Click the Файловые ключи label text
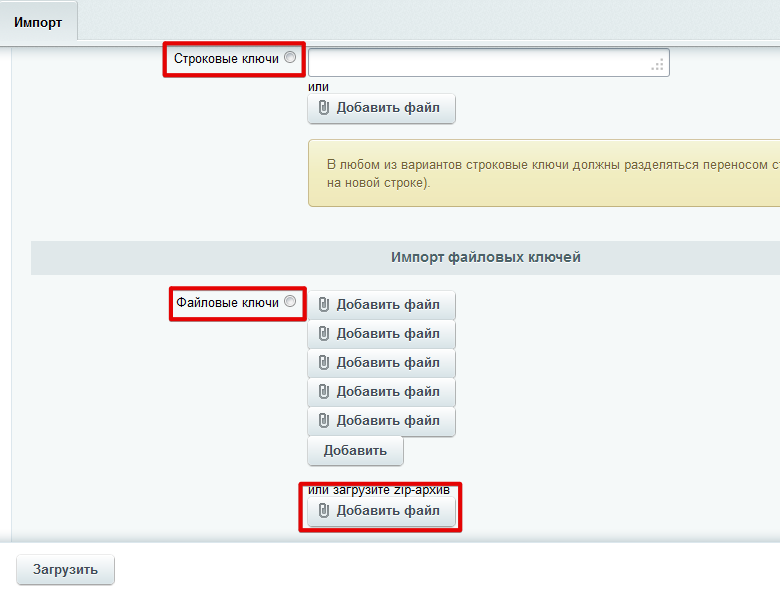This screenshot has height=596, width=780. point(227,302)
